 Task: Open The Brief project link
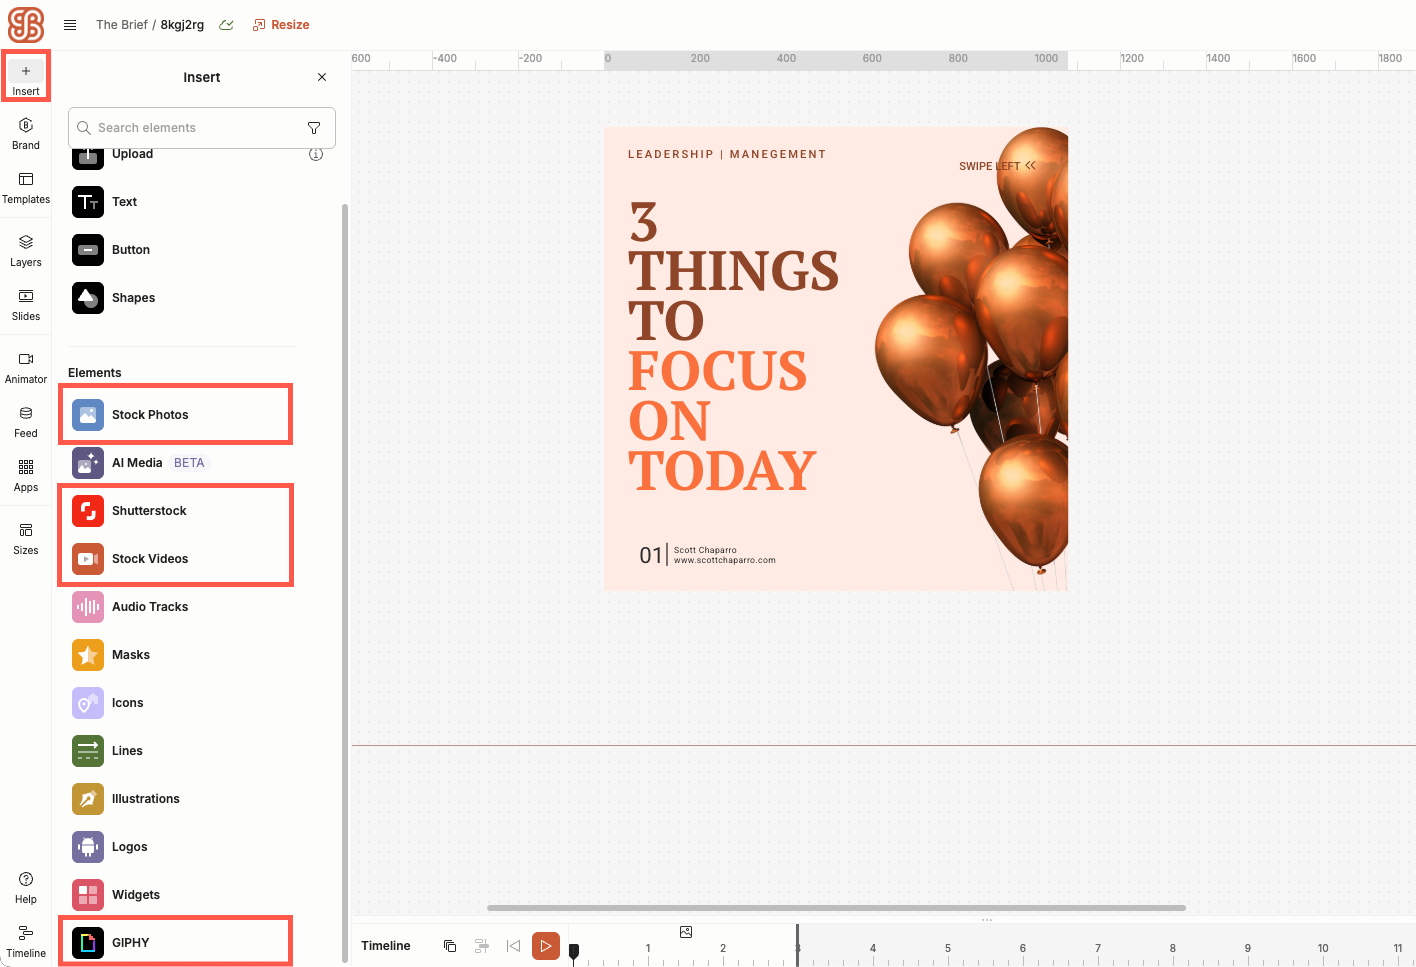121,25
